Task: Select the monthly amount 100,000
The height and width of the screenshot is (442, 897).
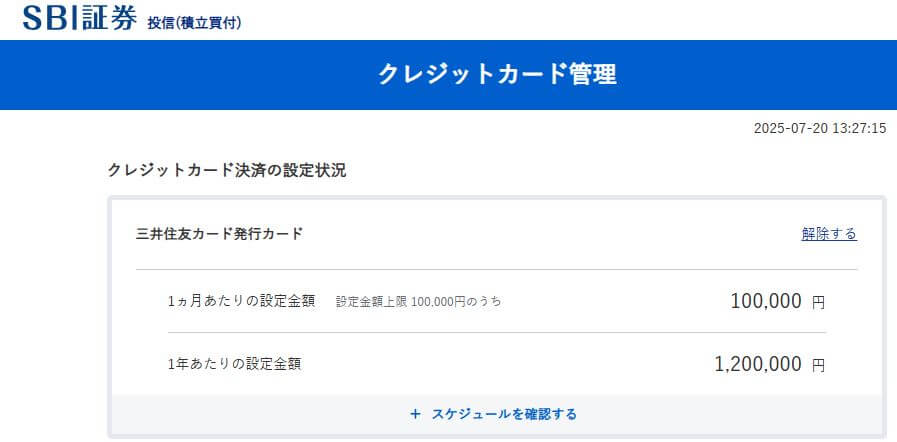Action: pyautogui.click(x=766, y=301)
